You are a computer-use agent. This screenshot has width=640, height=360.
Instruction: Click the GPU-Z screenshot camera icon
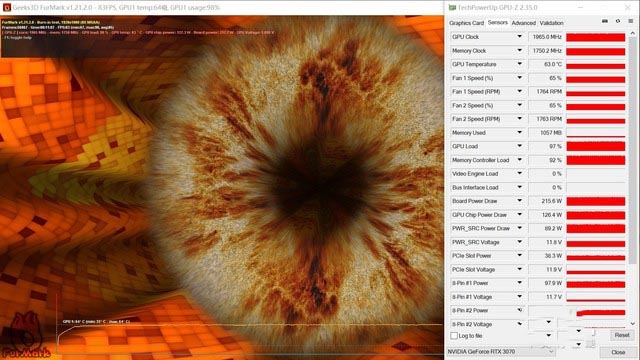pyautogui.click(x=605, y=21)
